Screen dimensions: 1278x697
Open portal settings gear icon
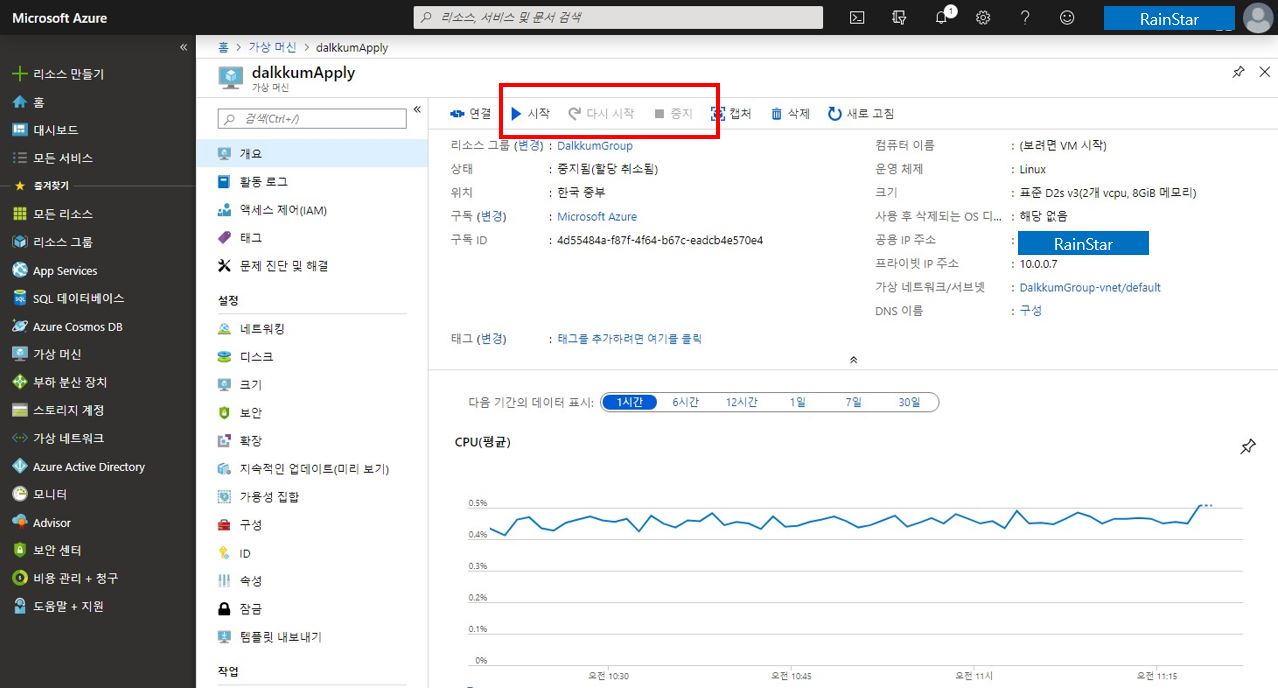point(983,18)
